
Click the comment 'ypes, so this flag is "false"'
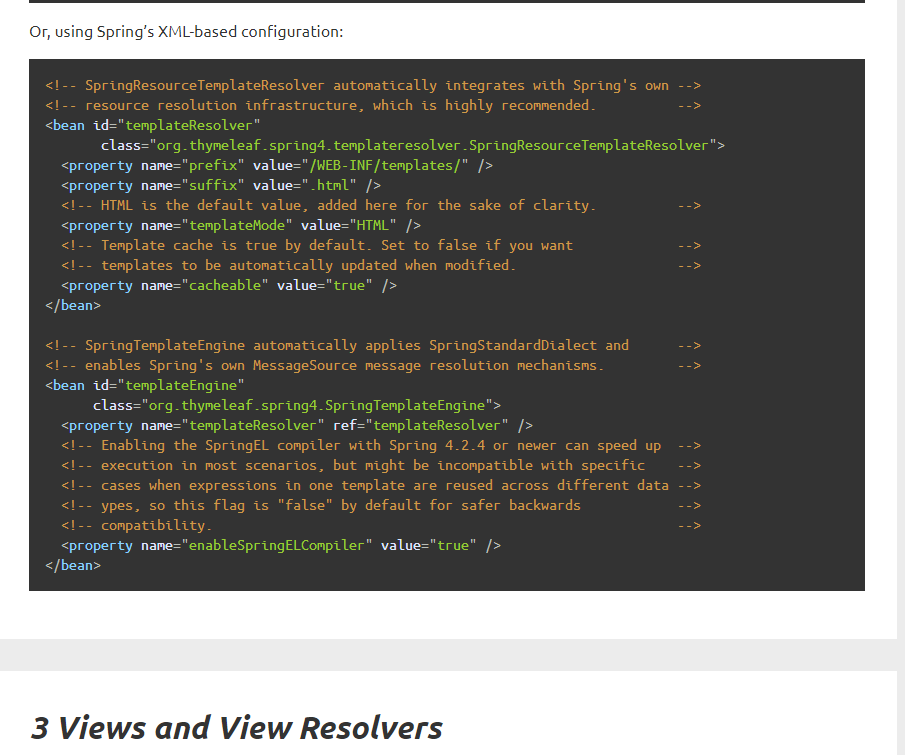pyautogui.click(x=381, y=506)
